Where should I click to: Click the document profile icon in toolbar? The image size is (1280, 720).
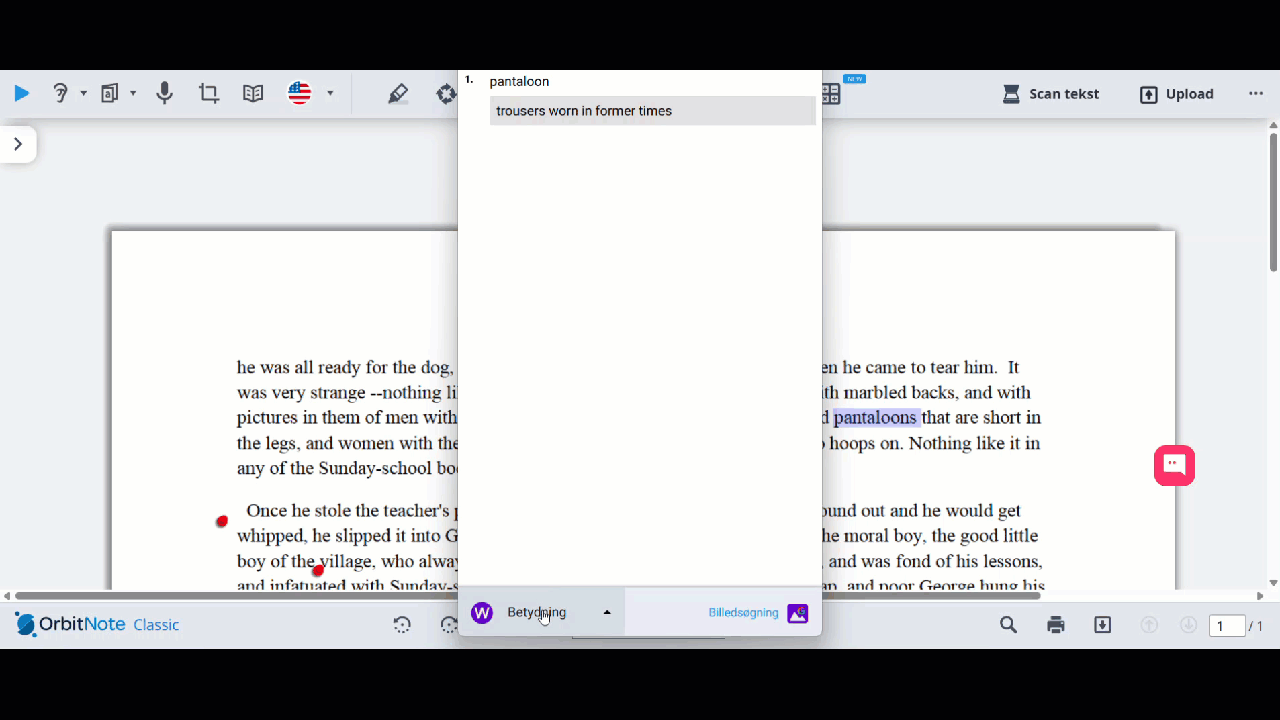[110, 94]
